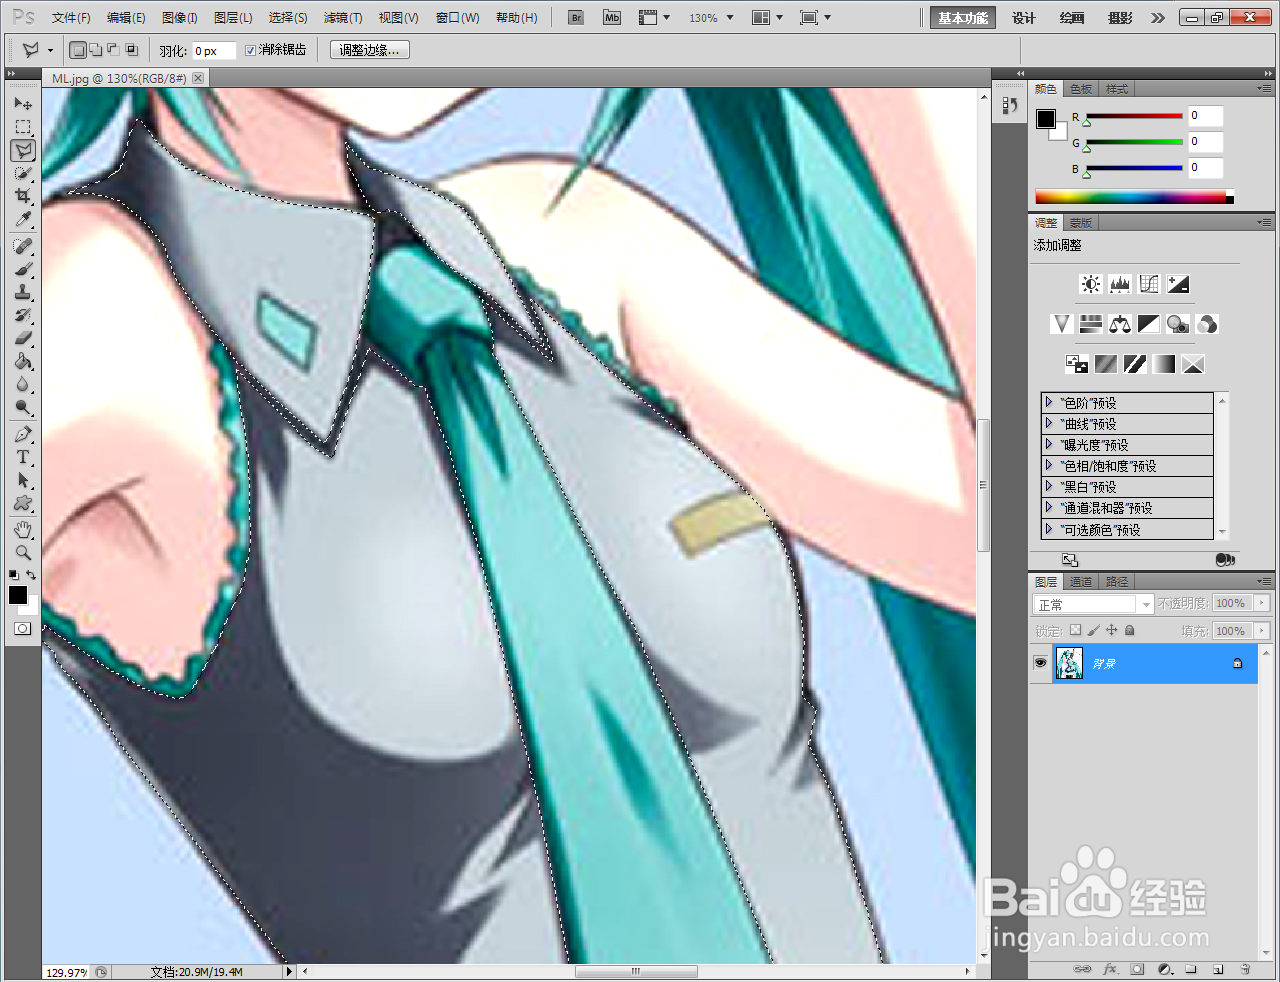This screenshot has width=1280, height=982.
Task: Select the Dodge tool
Action: [x=23, y=407]
